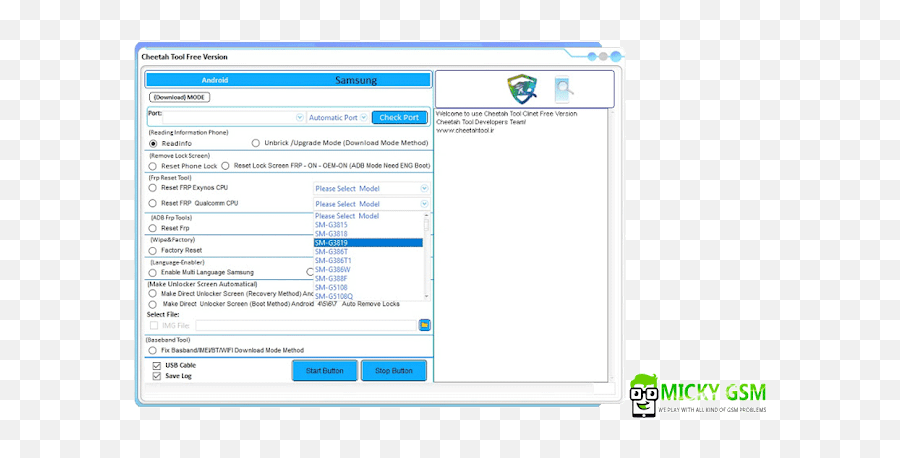The width and height of the screenshot is (900, 458).
Task: Choose SM-G3815 from the model list
Action: click(368, 225)
